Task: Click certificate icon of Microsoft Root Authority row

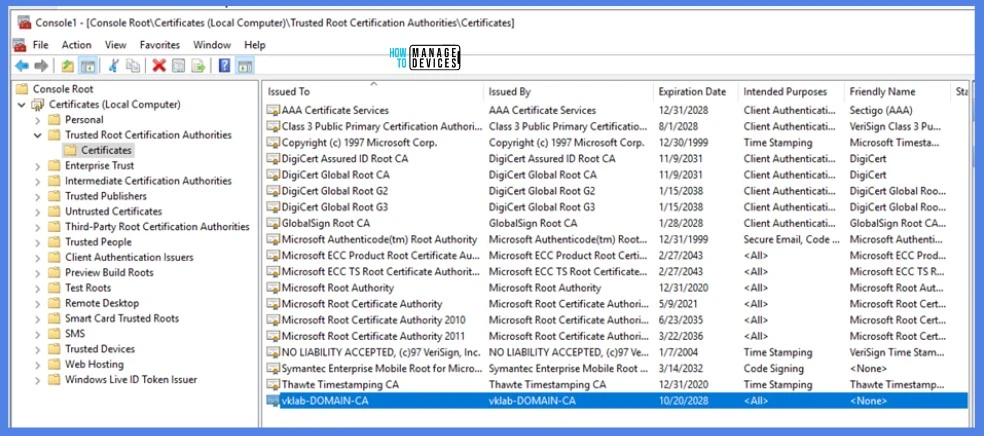Action: click(273, 288)
